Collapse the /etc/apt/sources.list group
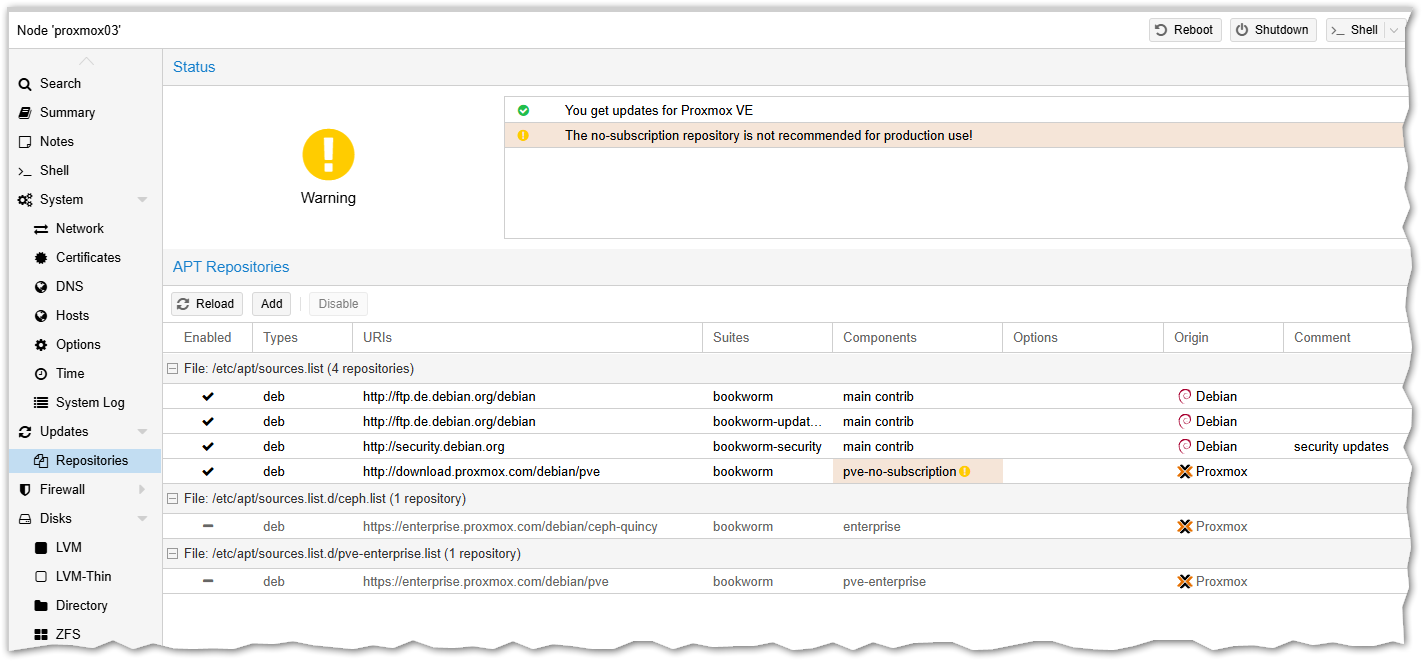Screen dimensions: 1424x662 point(174,369)
